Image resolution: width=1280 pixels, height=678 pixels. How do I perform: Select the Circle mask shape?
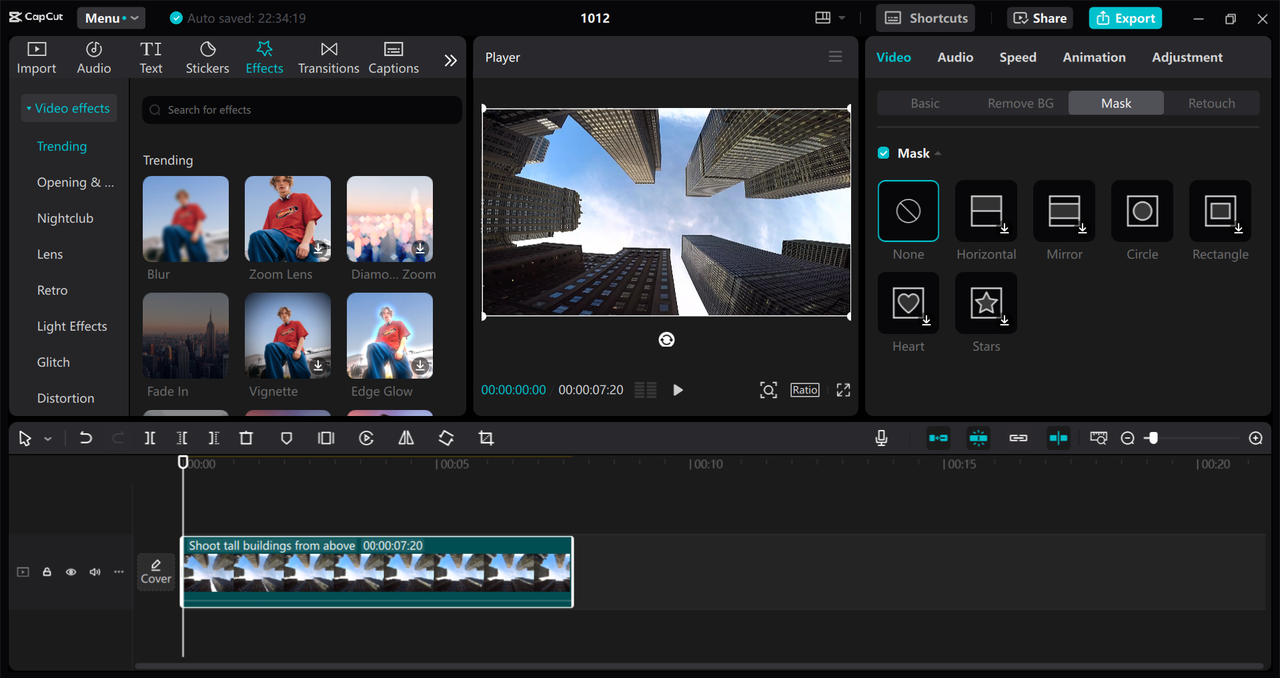point(1142,211)
